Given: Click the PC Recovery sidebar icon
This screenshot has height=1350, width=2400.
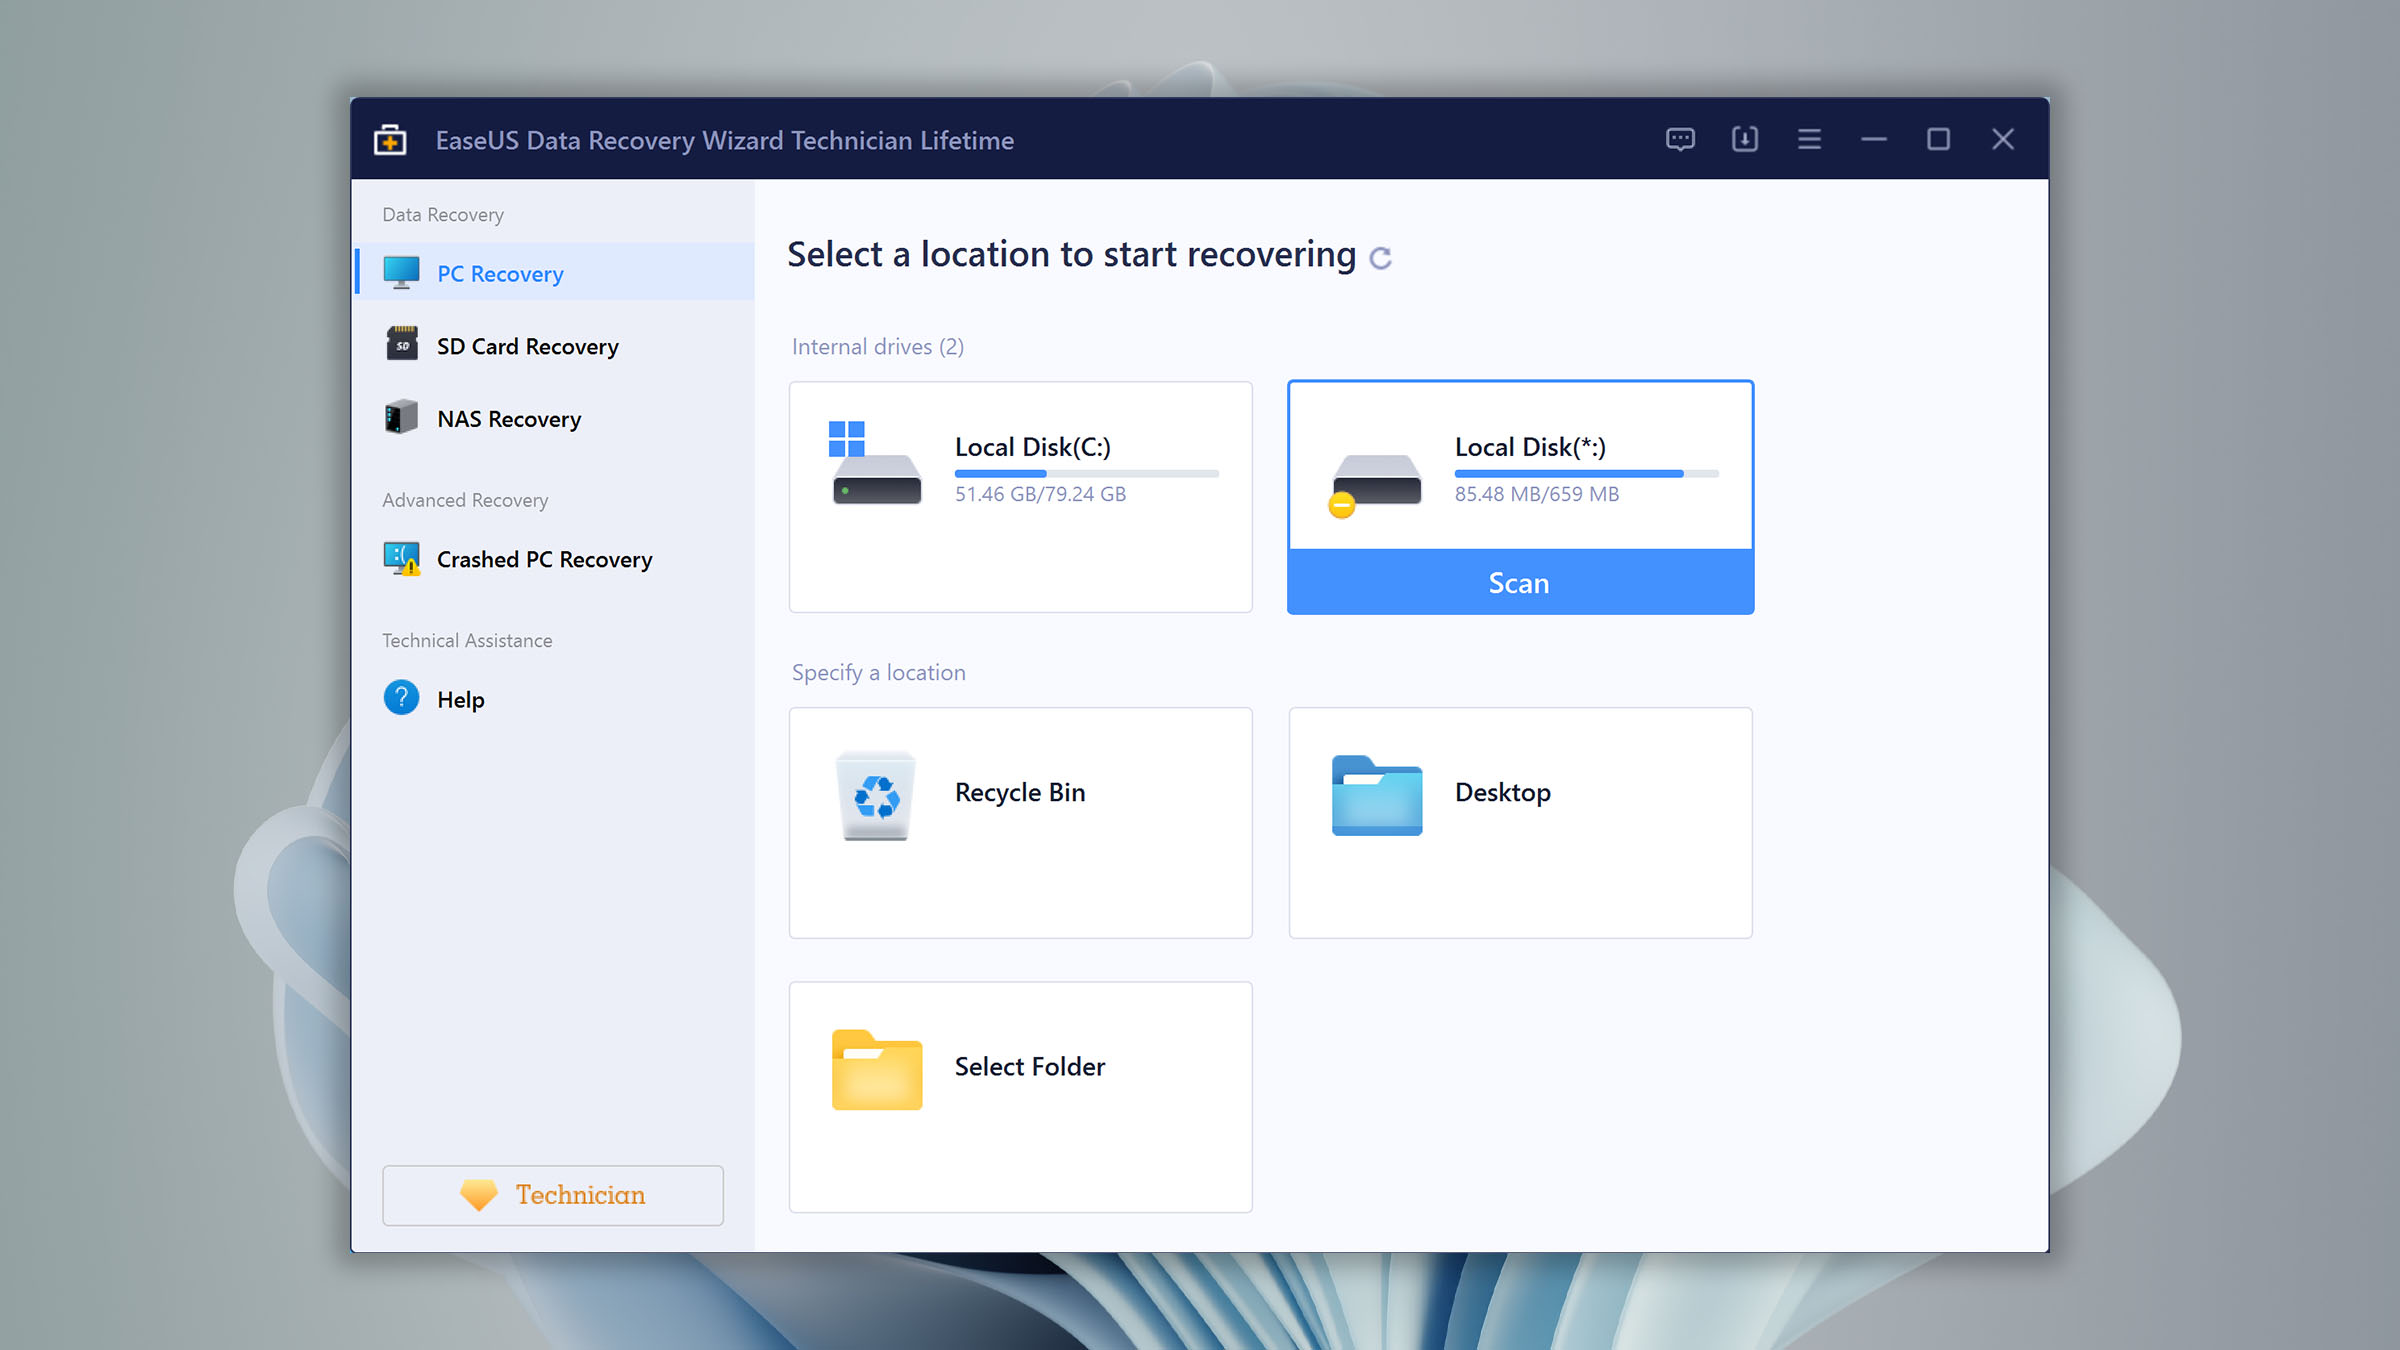Looking at the screenshot, I should tap(401, 272).
